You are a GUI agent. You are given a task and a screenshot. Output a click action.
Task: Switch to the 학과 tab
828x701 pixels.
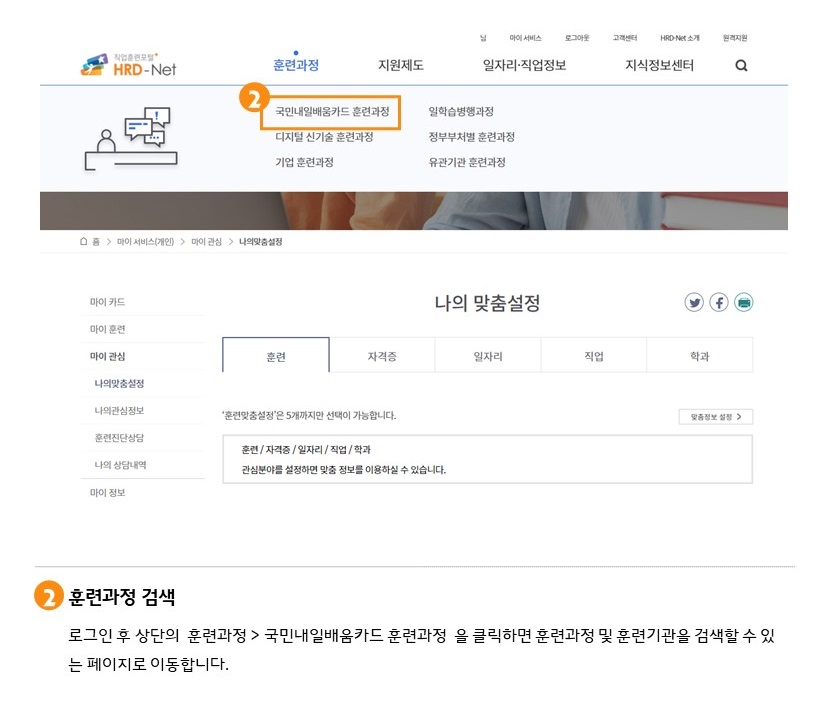click(x=699, y=356)
